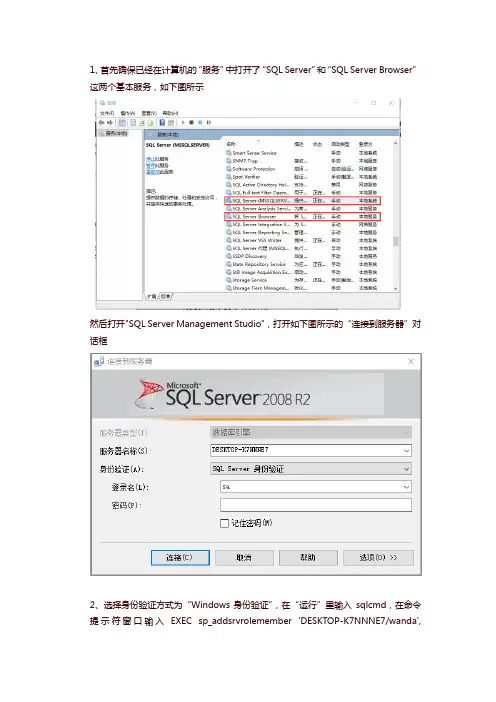Expand the 选项(O) >> button
Viewport: 496px width, 702px height.
378,557
